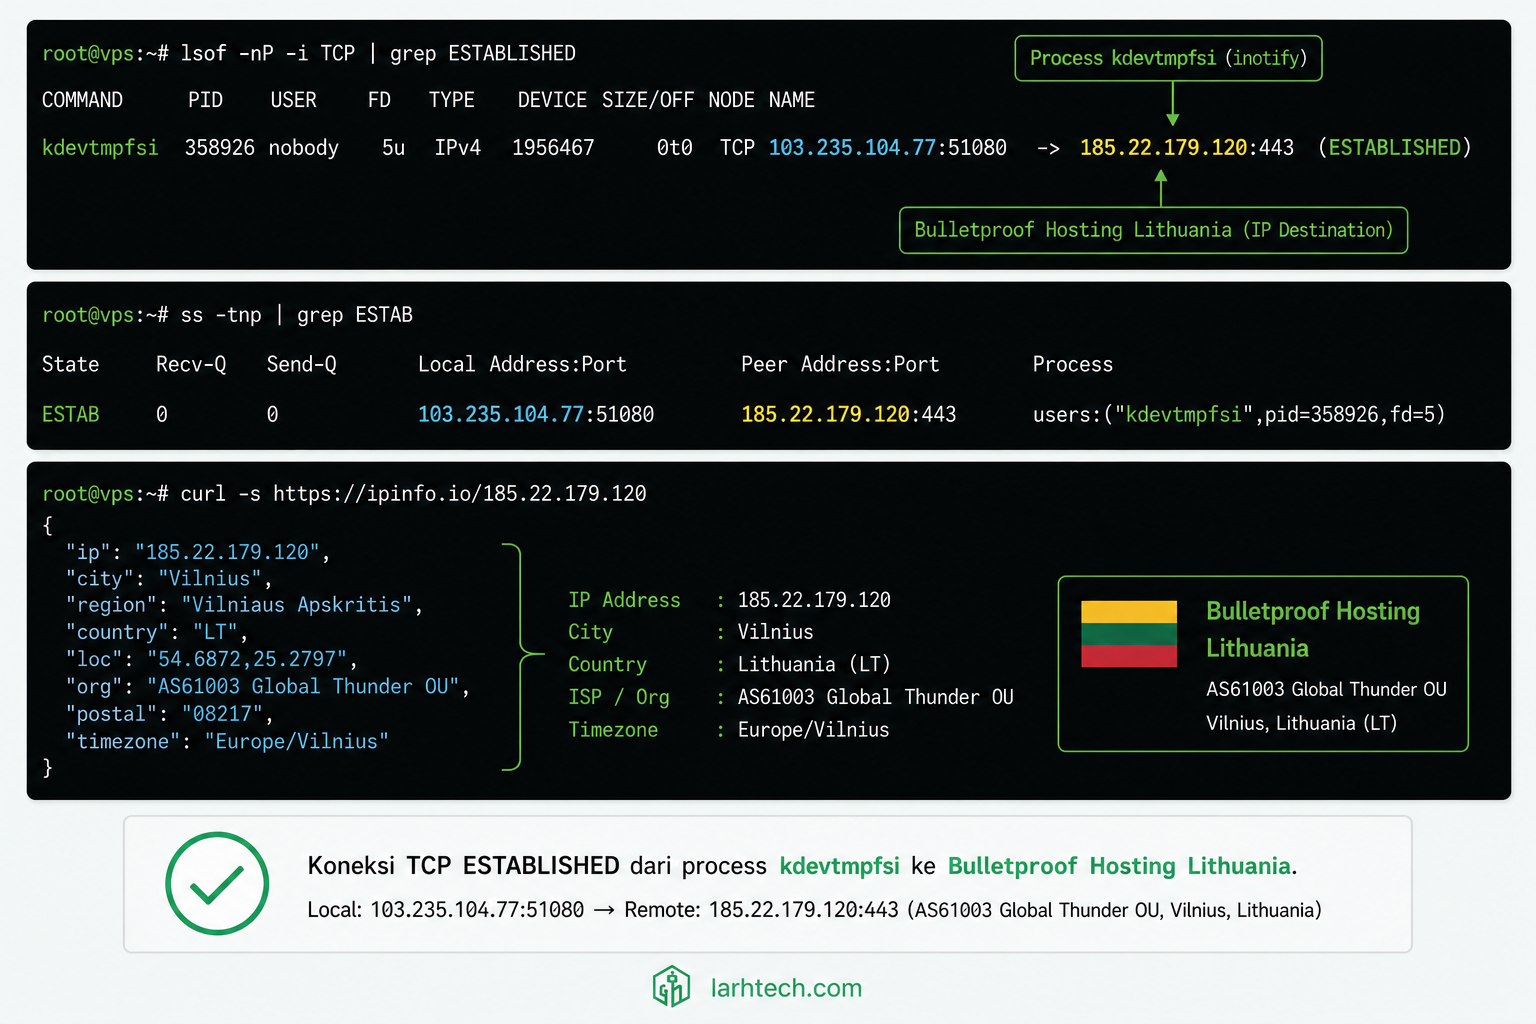Select the 0t0 size value

pos(675,148)
